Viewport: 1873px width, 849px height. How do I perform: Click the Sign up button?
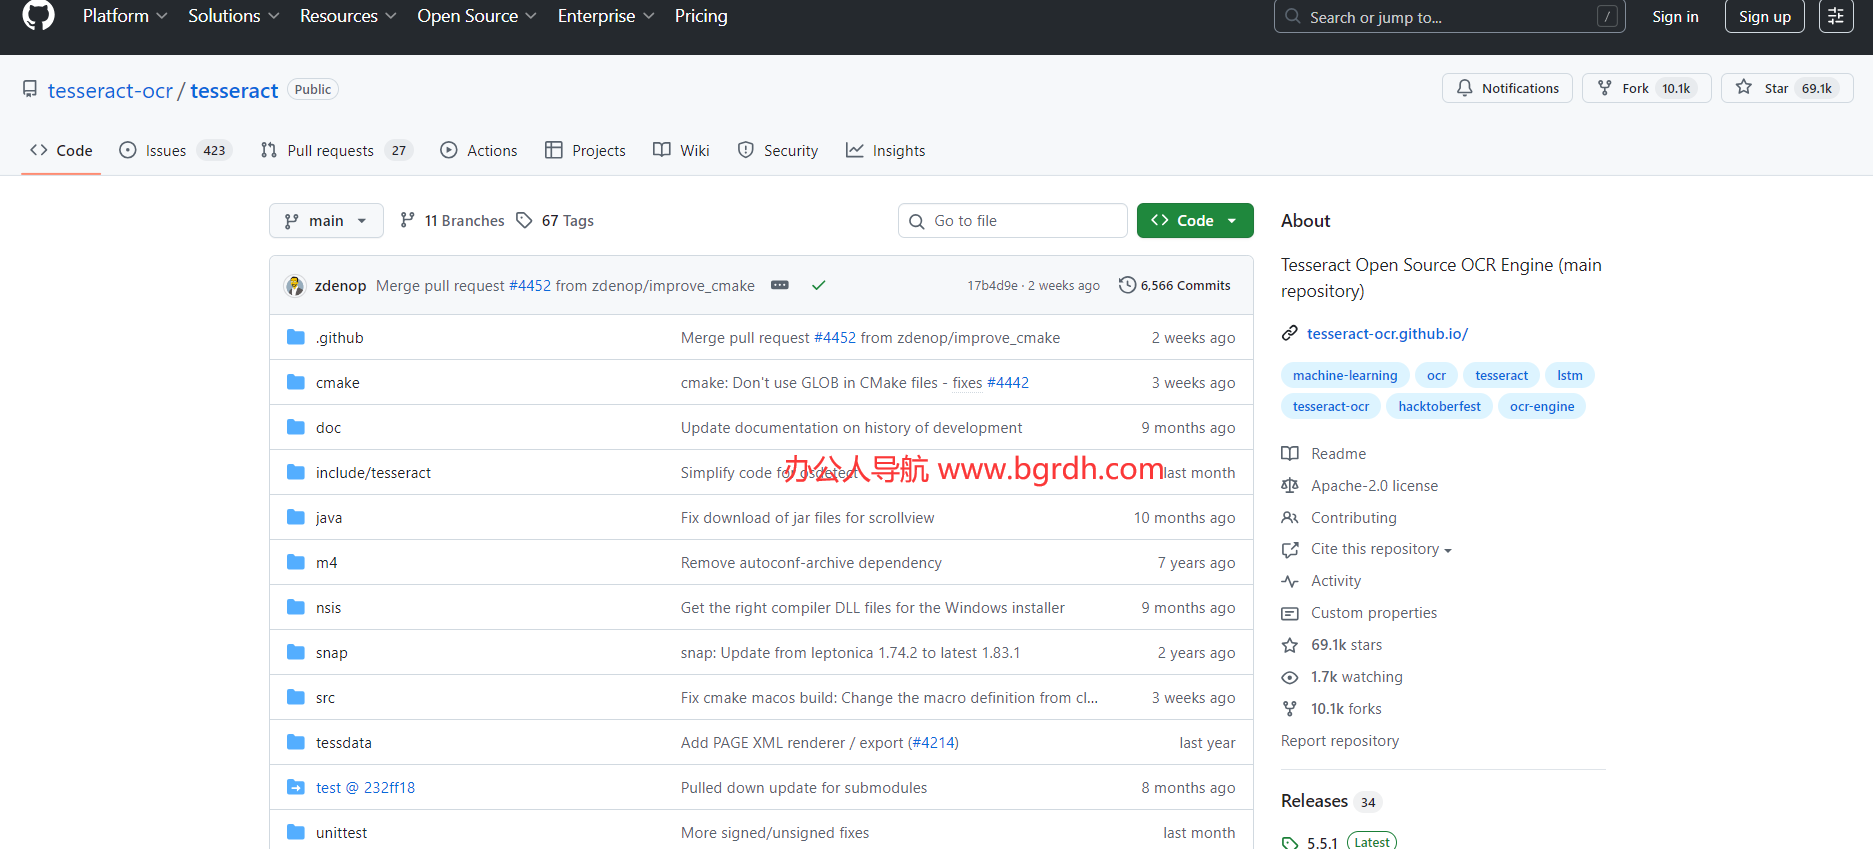[x=1764, y=16]
